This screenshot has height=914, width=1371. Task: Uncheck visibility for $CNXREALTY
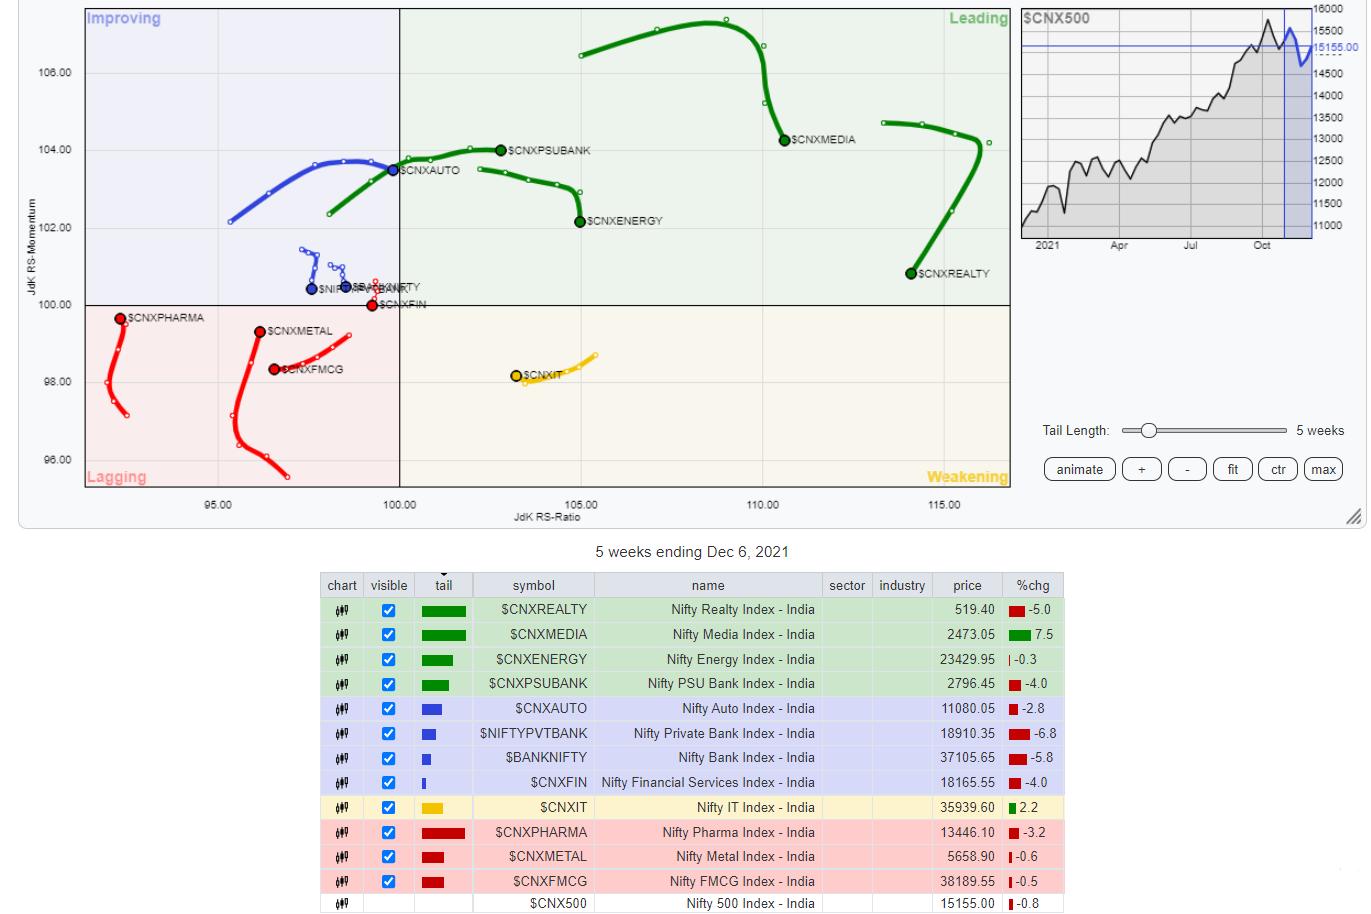coord(389,610)
